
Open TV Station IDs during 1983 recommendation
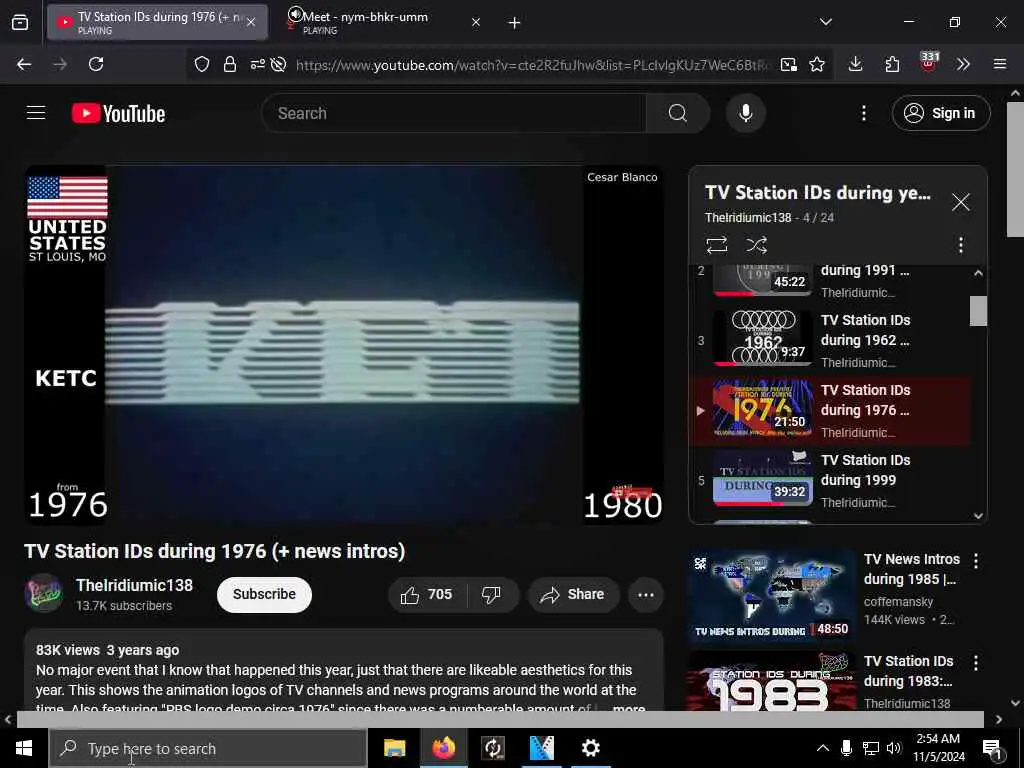click(771, 680)
